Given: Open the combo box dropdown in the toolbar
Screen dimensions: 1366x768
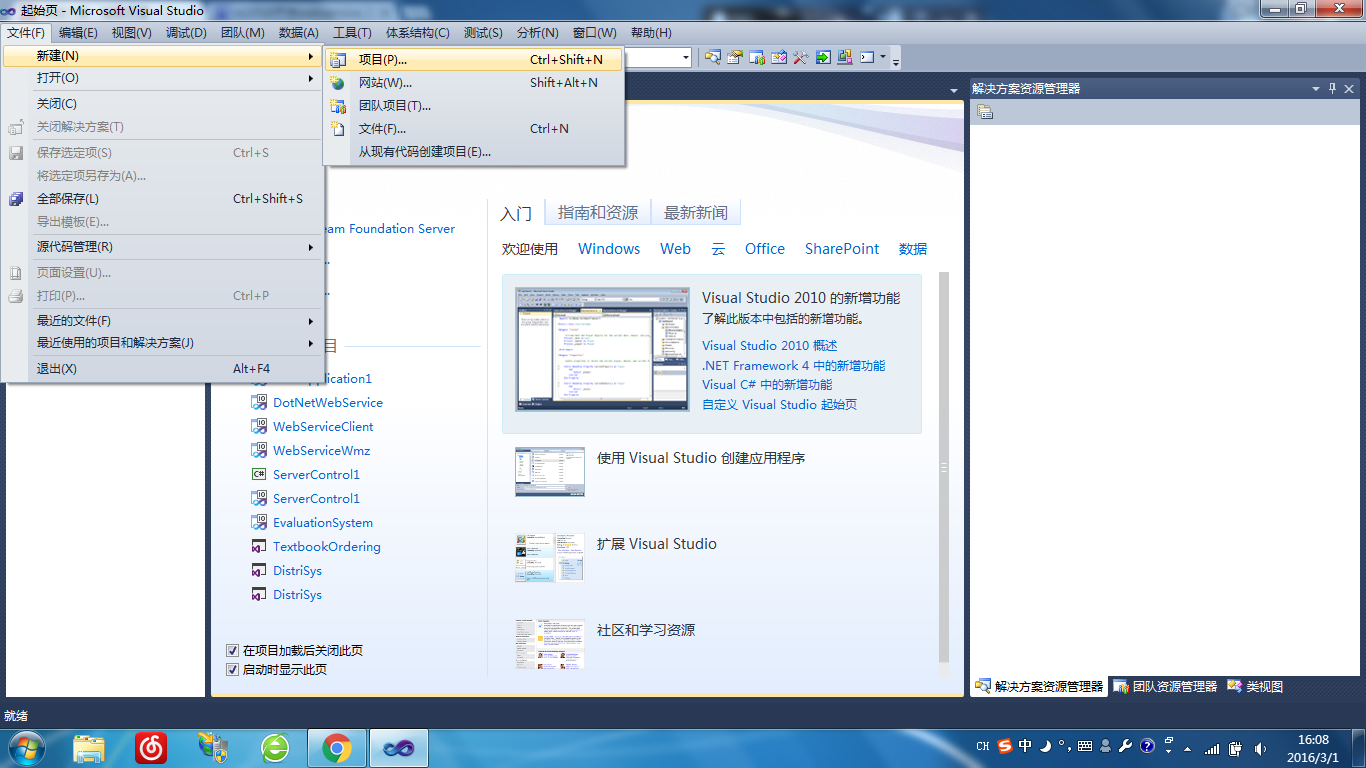Looking at the screenshot, I should click(686, 57).
